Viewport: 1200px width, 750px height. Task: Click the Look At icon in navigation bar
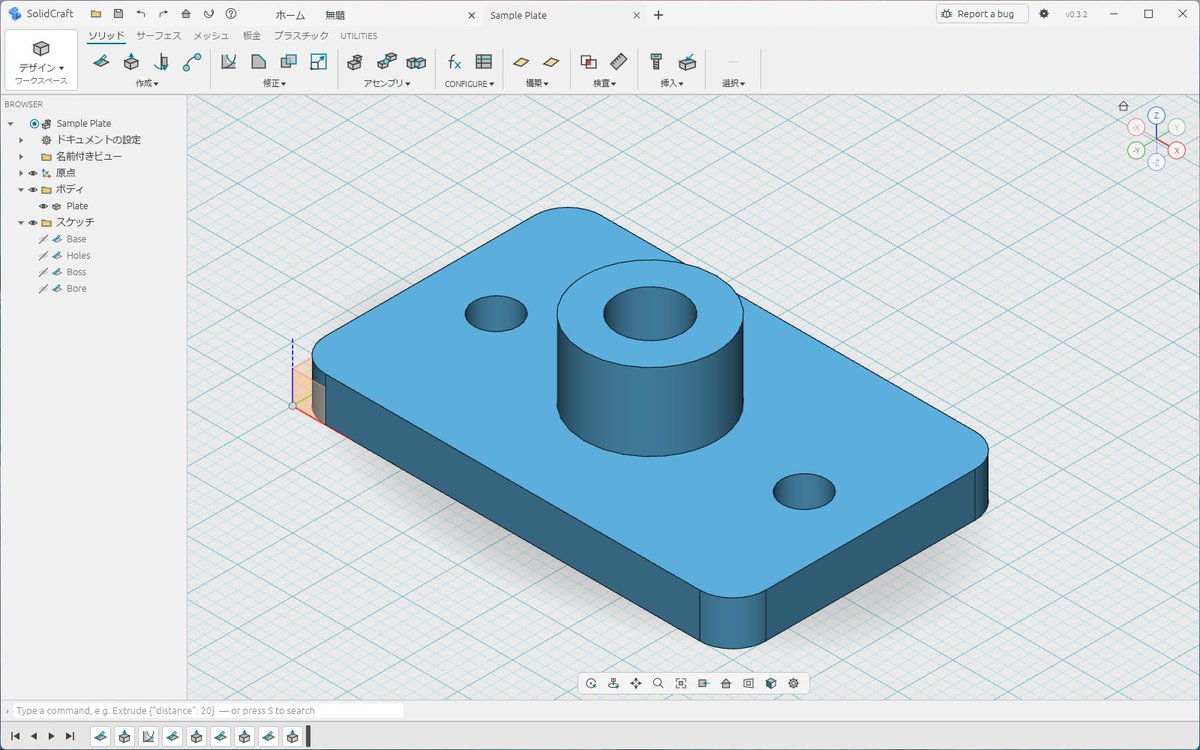click(x=613, y=684)
